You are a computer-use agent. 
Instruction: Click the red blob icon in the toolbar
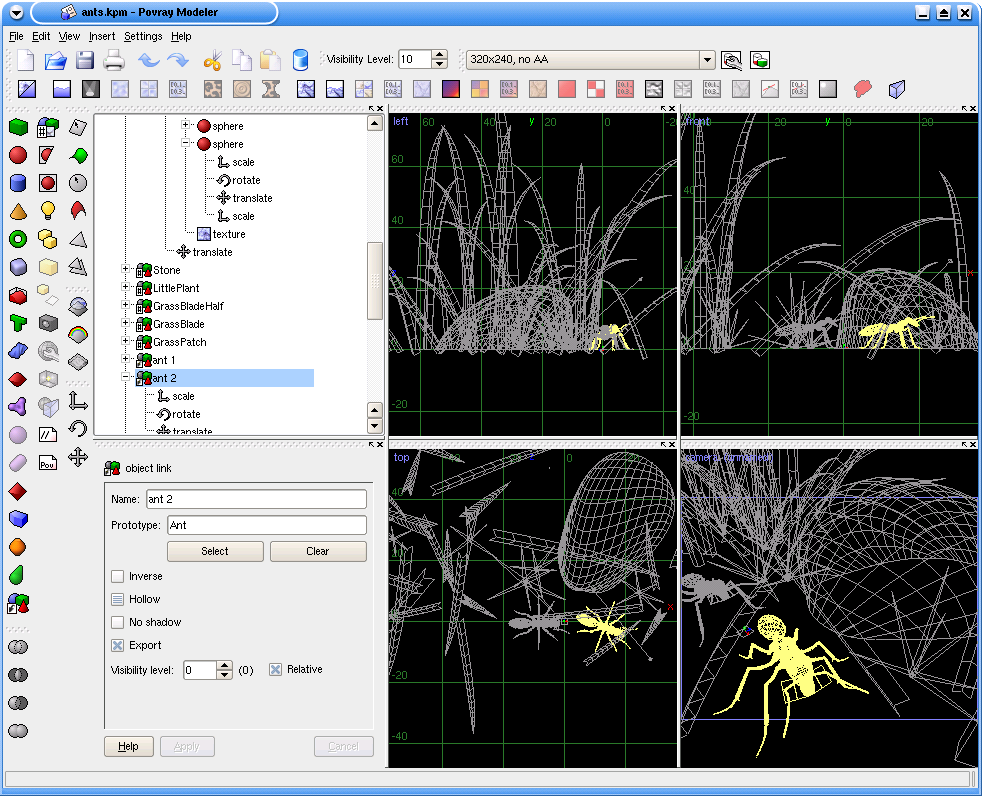862,89
